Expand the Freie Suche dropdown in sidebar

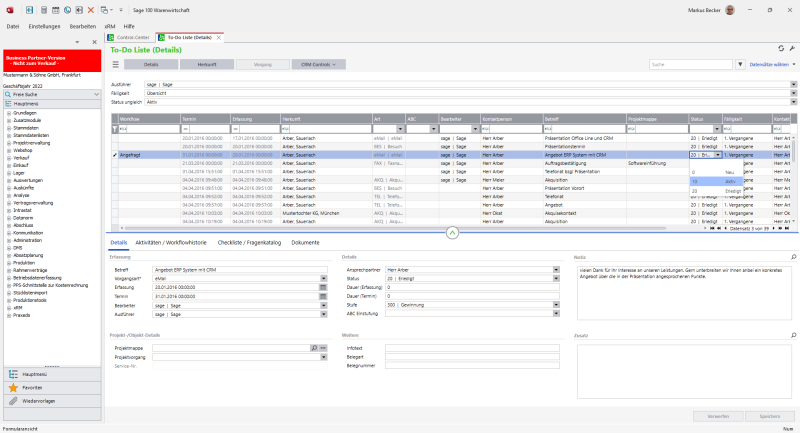96,94
